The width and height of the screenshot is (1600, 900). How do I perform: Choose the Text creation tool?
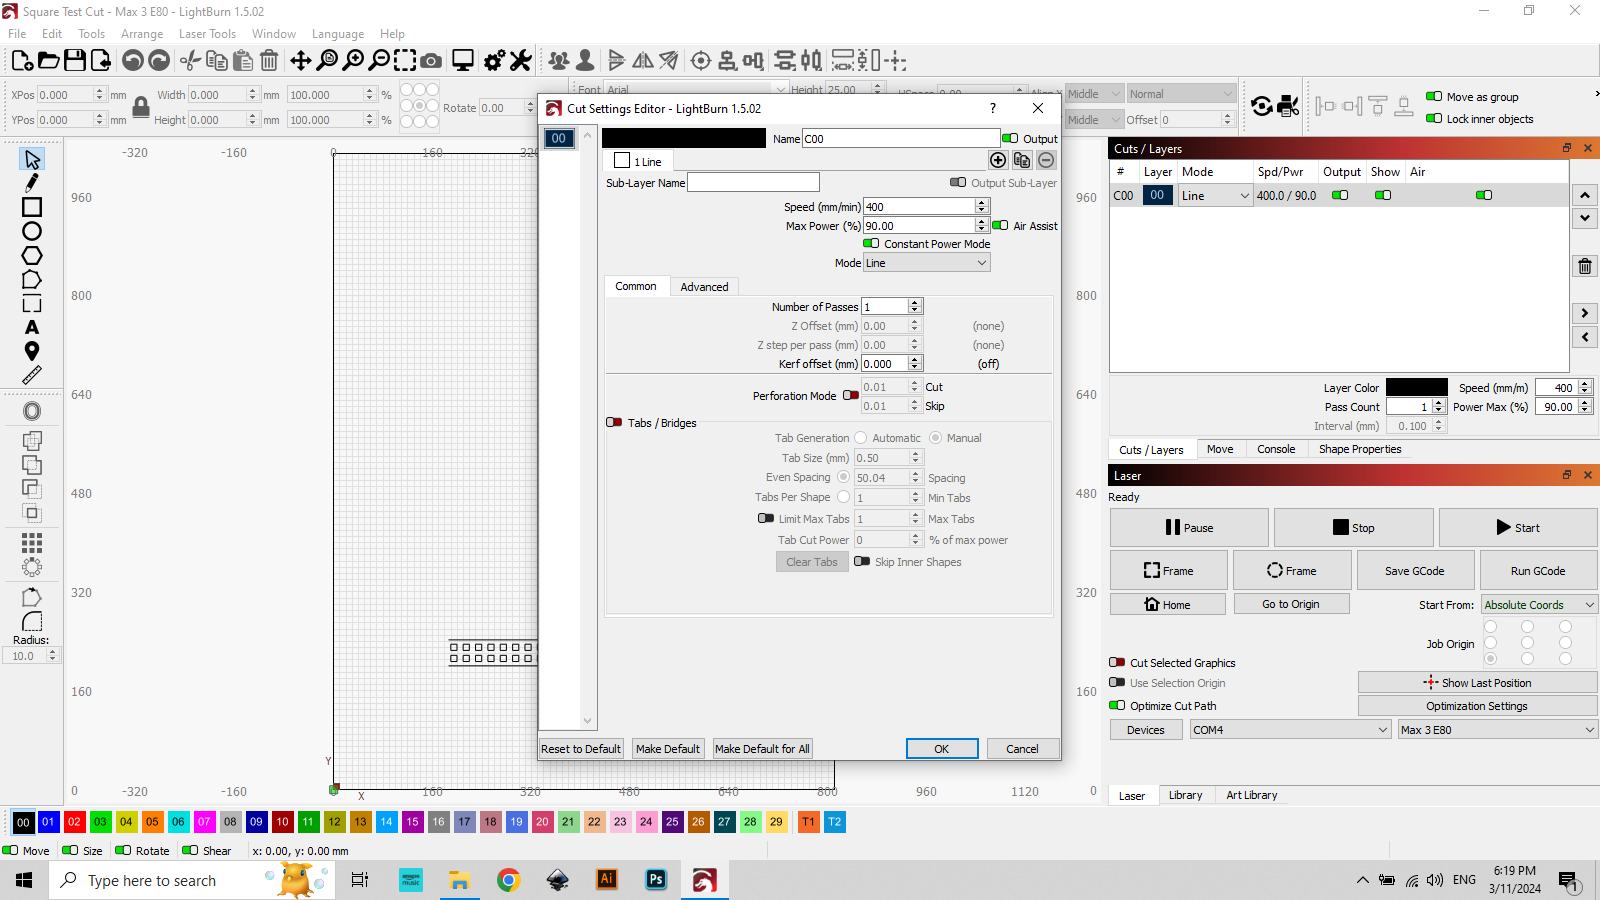(x=32, y=328)
